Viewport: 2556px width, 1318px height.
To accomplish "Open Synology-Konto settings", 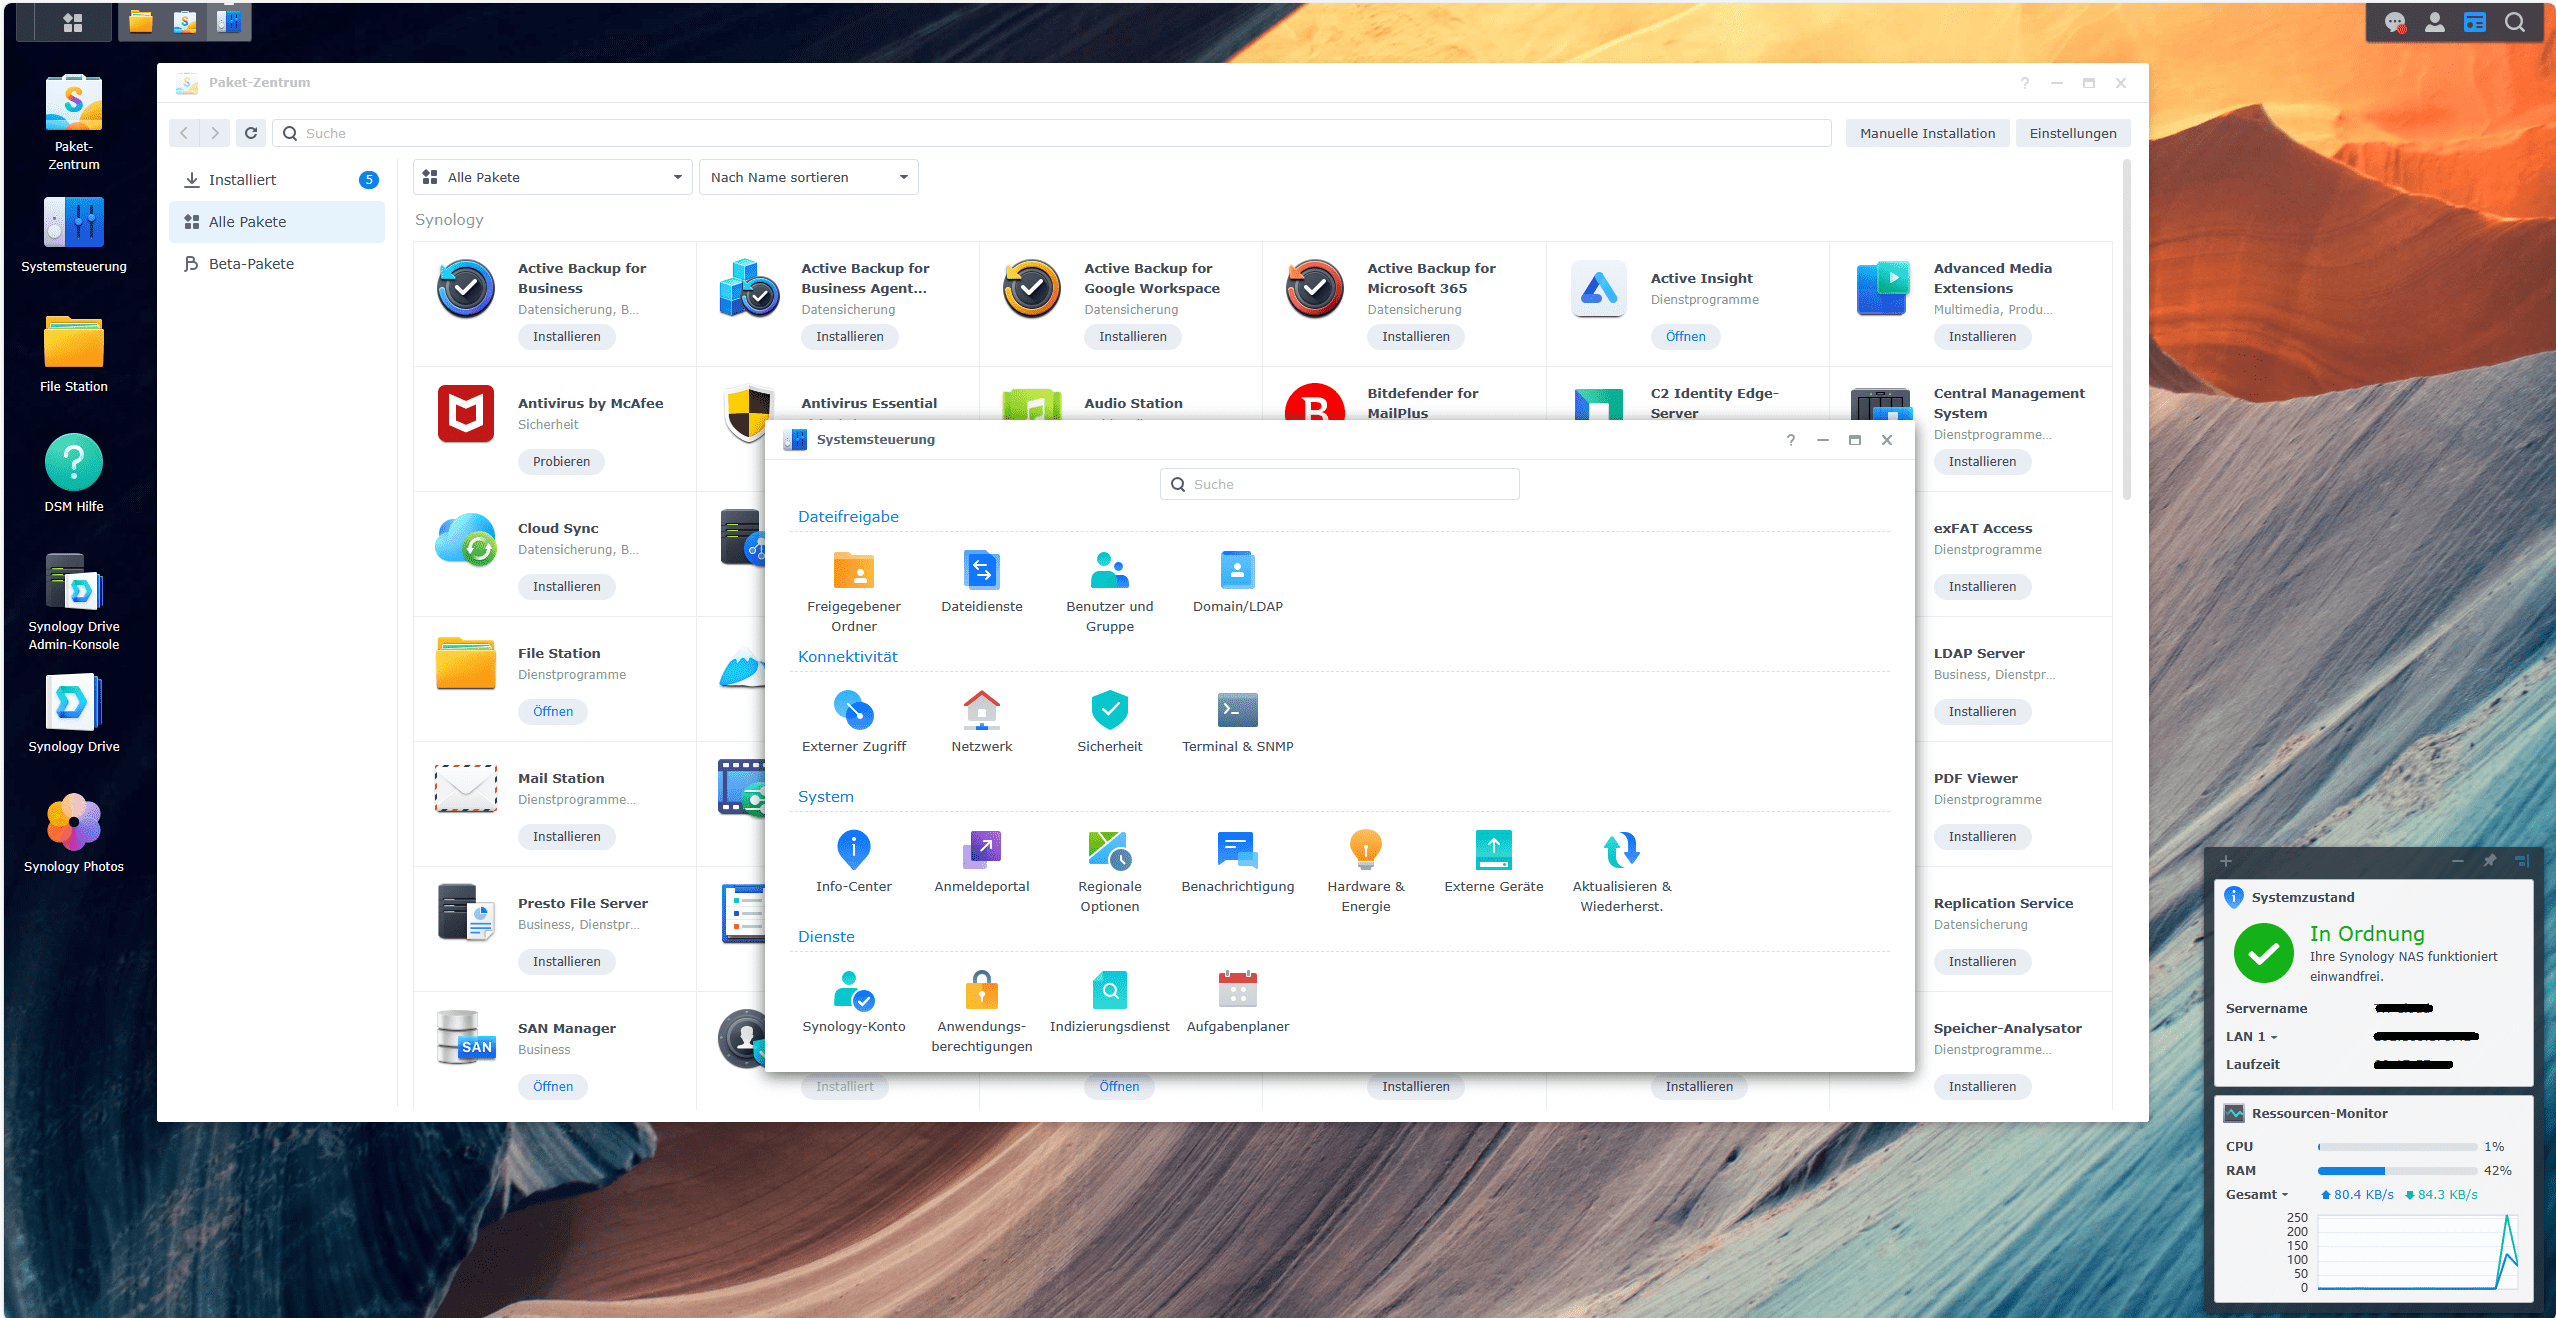I will (x=853, y=1001).
